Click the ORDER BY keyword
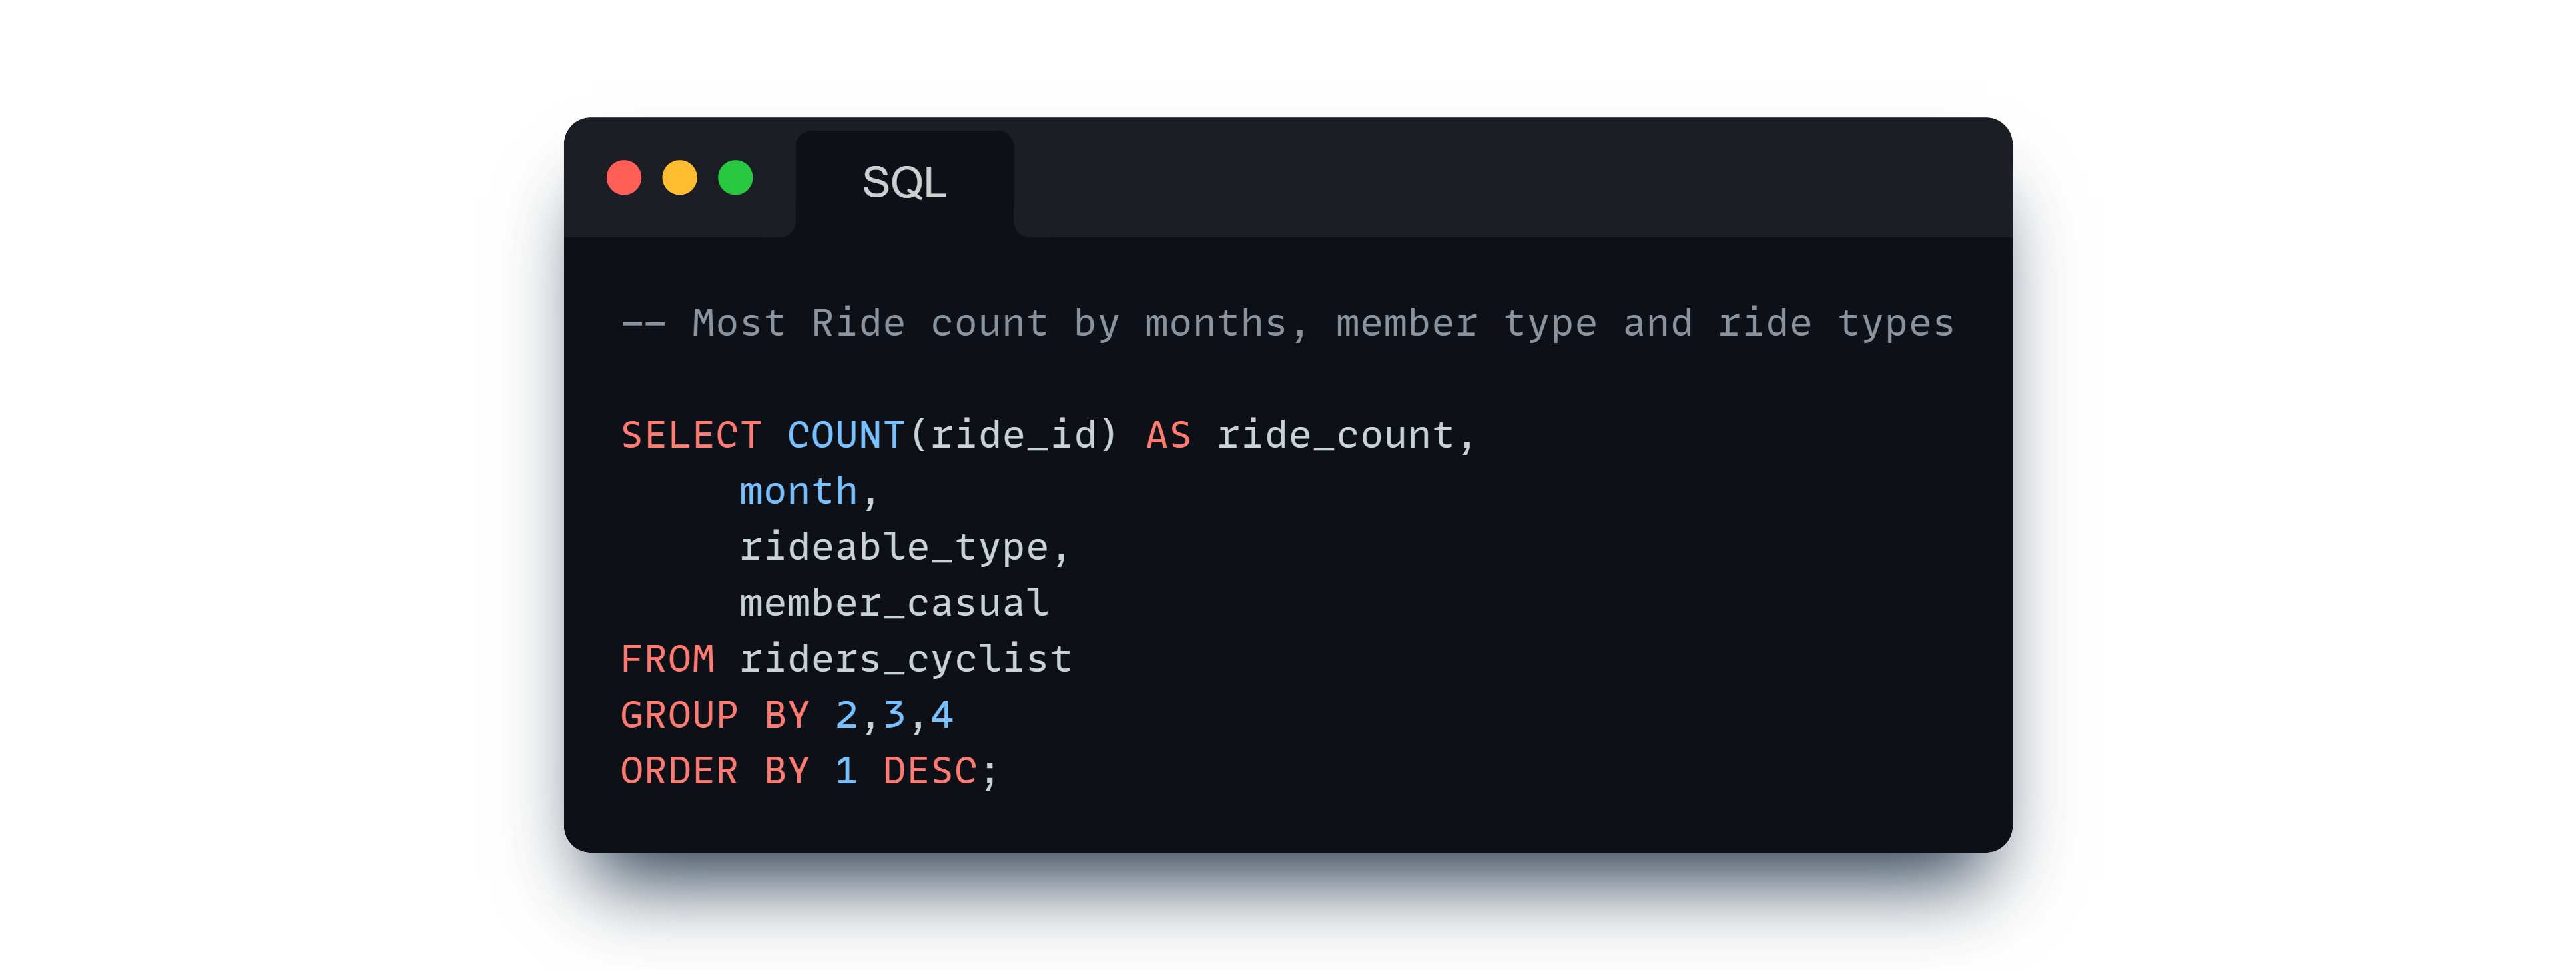The image size is (2576, 970). (x=715, y=771)
